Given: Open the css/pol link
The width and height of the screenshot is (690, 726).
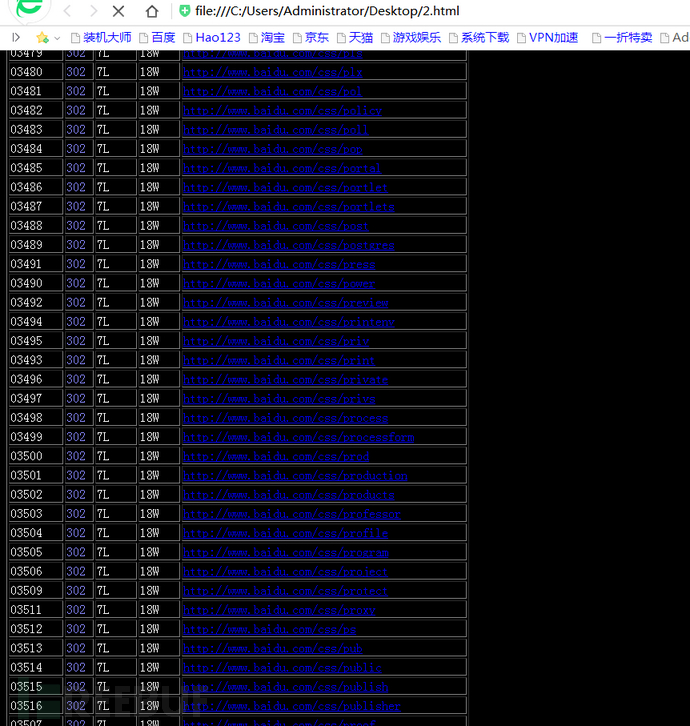Looking at the screenshot, I should pyautogui.click(x=272, y=92).
